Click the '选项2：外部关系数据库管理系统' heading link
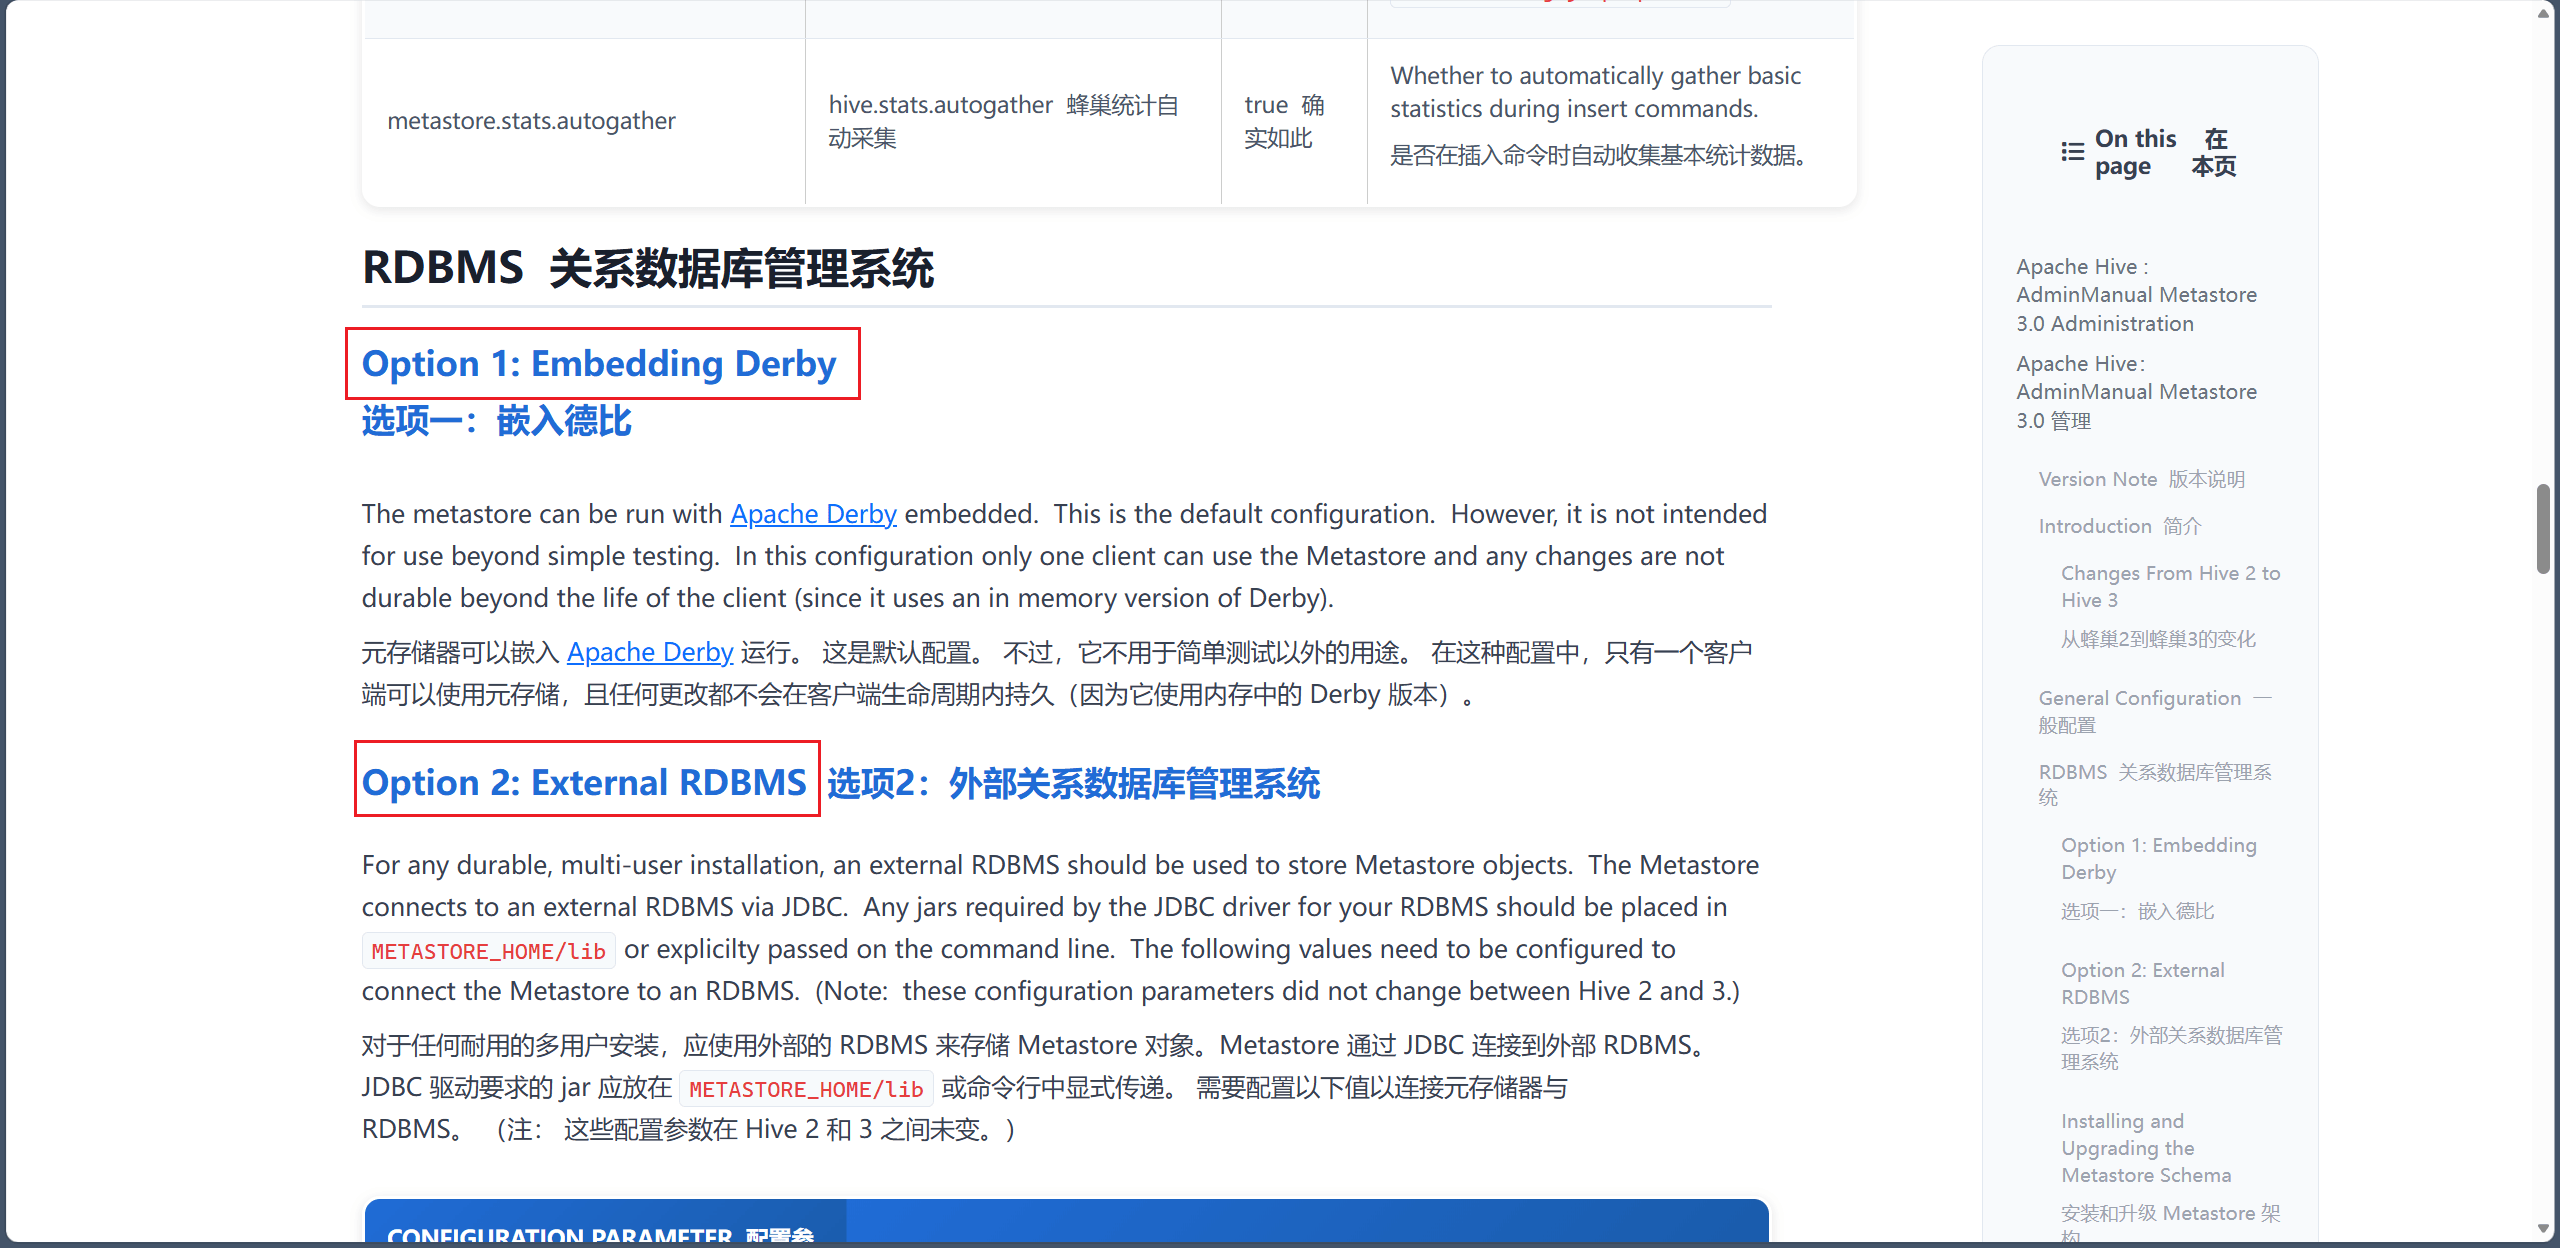2560x1248 pixels. pyautogui.click(x=1072, y=783)
